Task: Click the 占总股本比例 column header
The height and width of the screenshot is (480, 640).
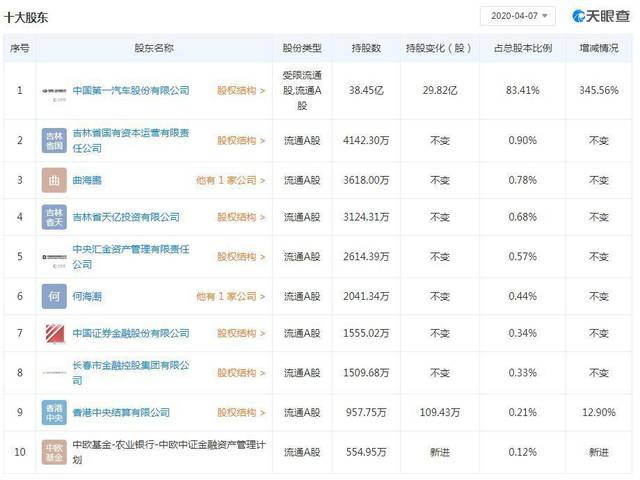Action: click(x=523, y=48)
